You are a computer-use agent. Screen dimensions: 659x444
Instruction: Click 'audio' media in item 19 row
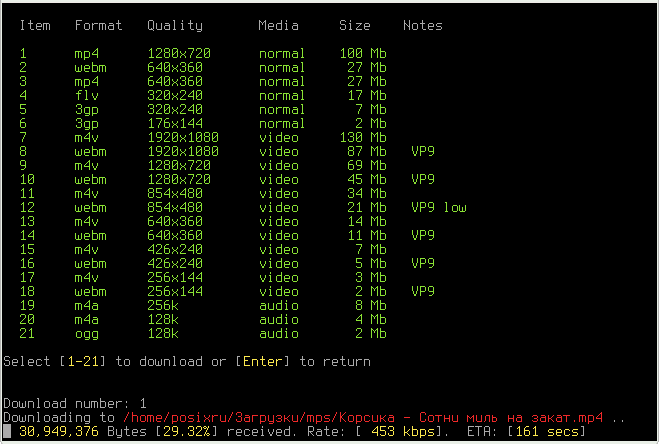(279, 305)
